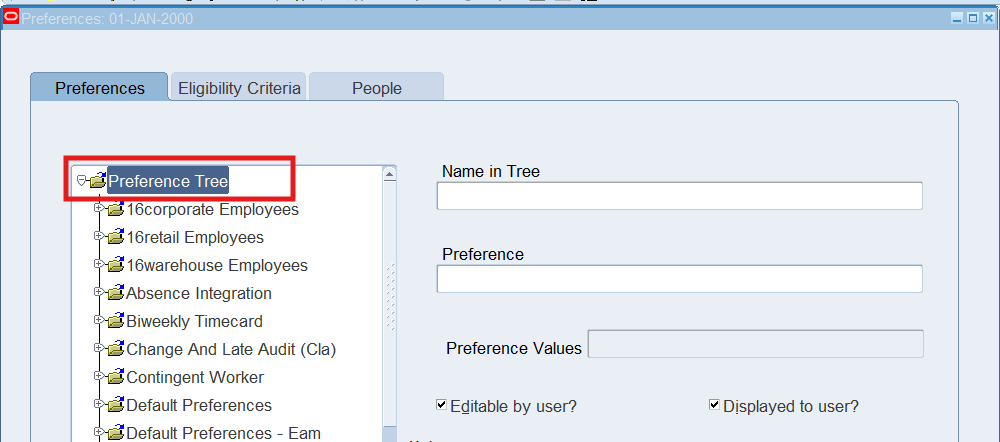
Task: Expand the Change And Late Audit node
Action: click(x=98, y=349)
